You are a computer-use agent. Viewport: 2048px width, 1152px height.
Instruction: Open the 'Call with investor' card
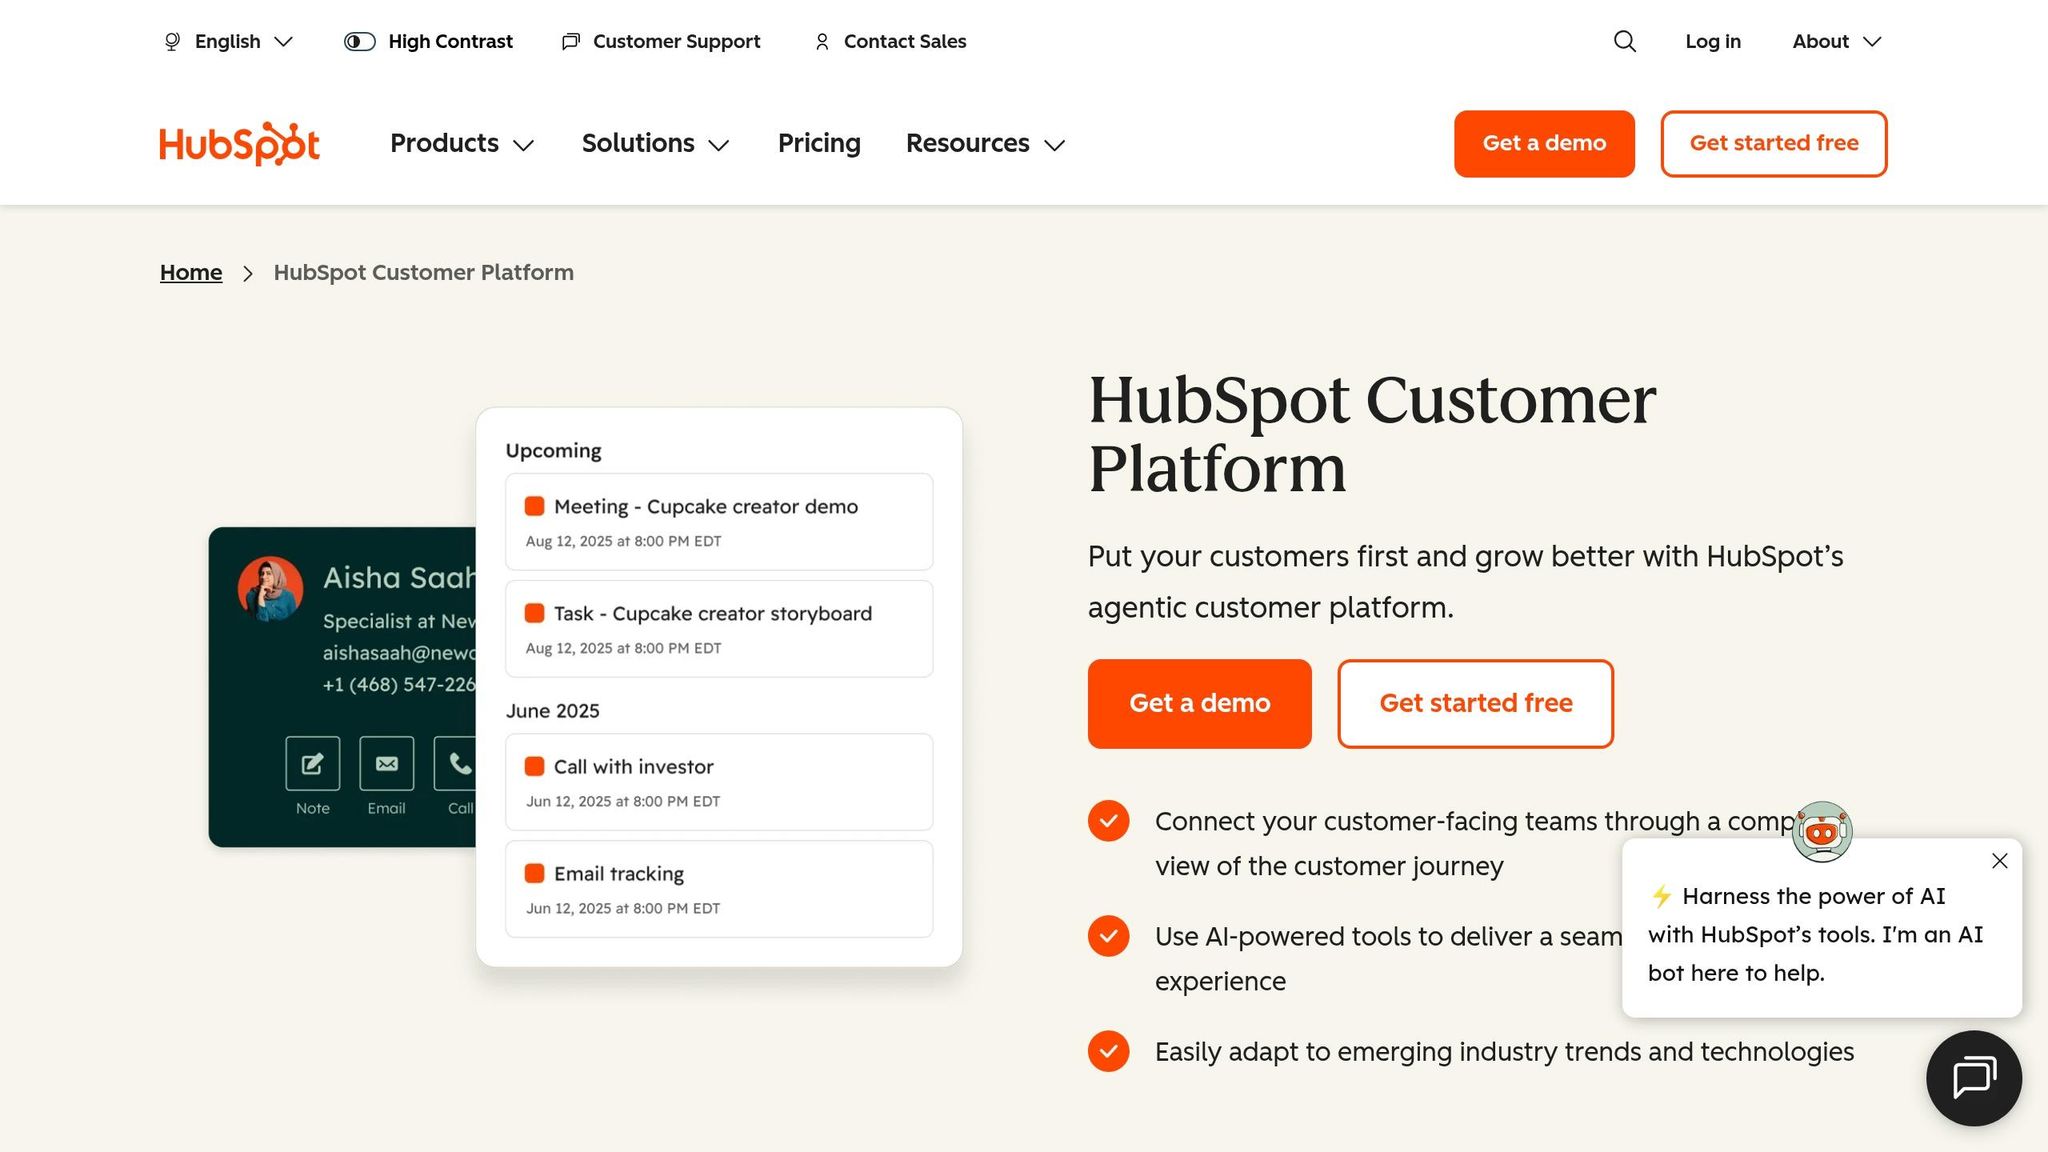tap(719, 782)
